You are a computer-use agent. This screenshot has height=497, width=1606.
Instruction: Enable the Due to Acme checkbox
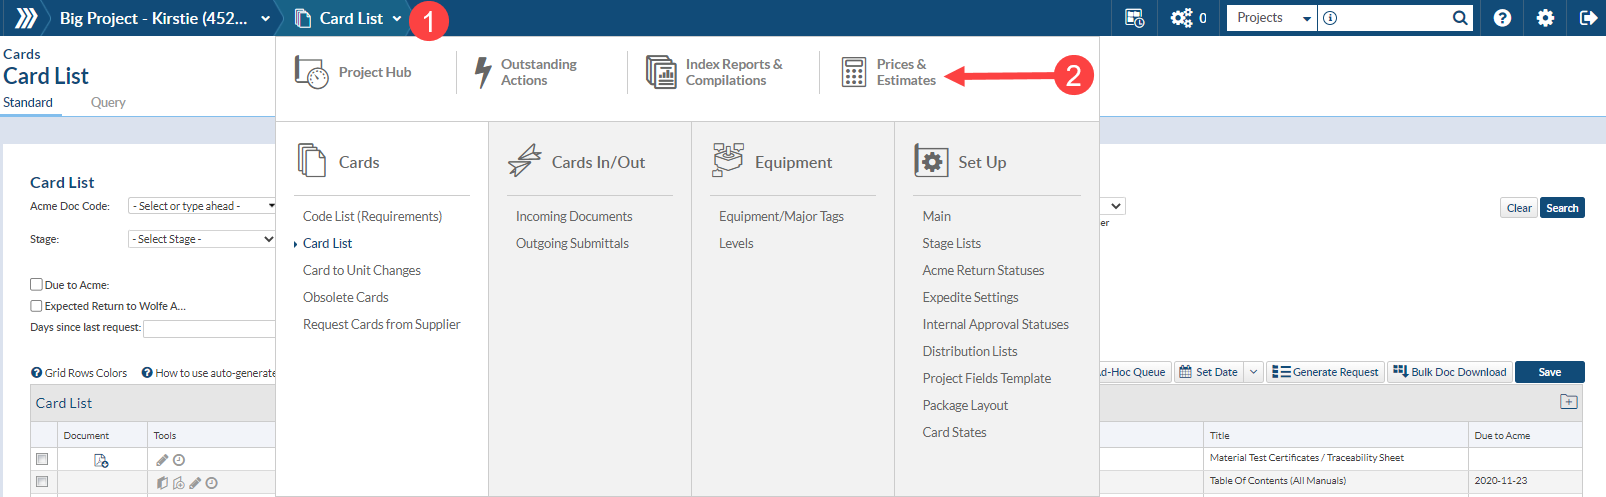coord(36,284)
